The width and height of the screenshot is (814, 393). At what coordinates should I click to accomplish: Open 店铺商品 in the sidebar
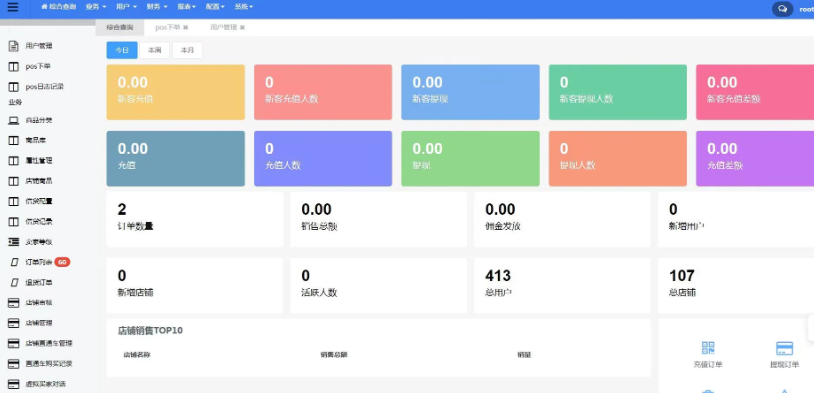pos(39,181)
